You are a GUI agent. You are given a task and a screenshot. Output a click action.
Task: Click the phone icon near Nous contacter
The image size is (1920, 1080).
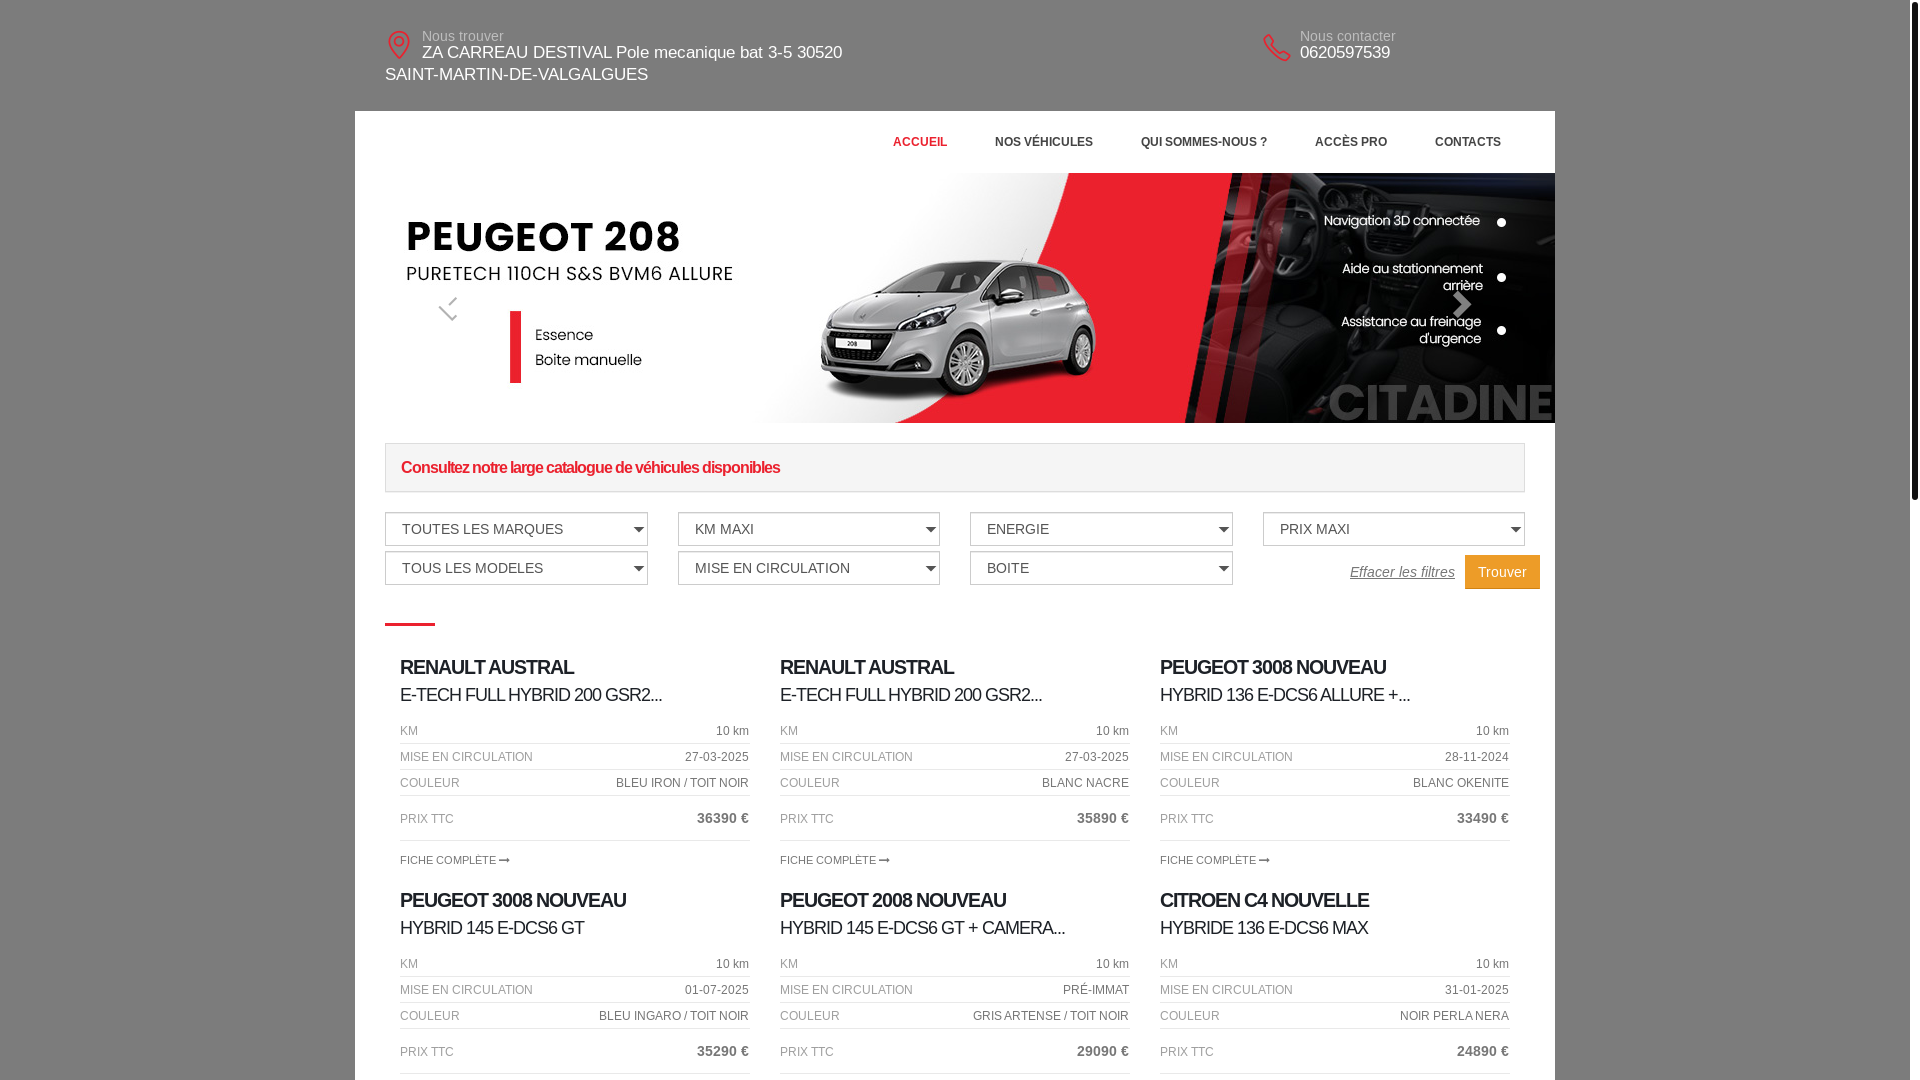click(1276, 47)
